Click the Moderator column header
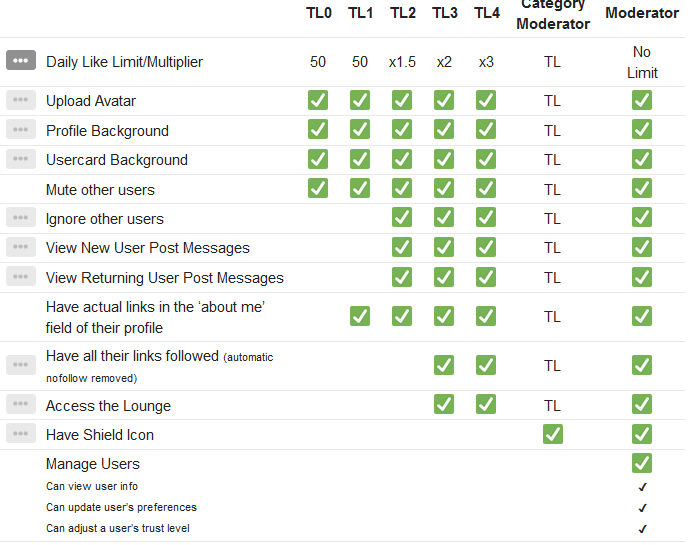700x545 pixels. coord(642,13)
